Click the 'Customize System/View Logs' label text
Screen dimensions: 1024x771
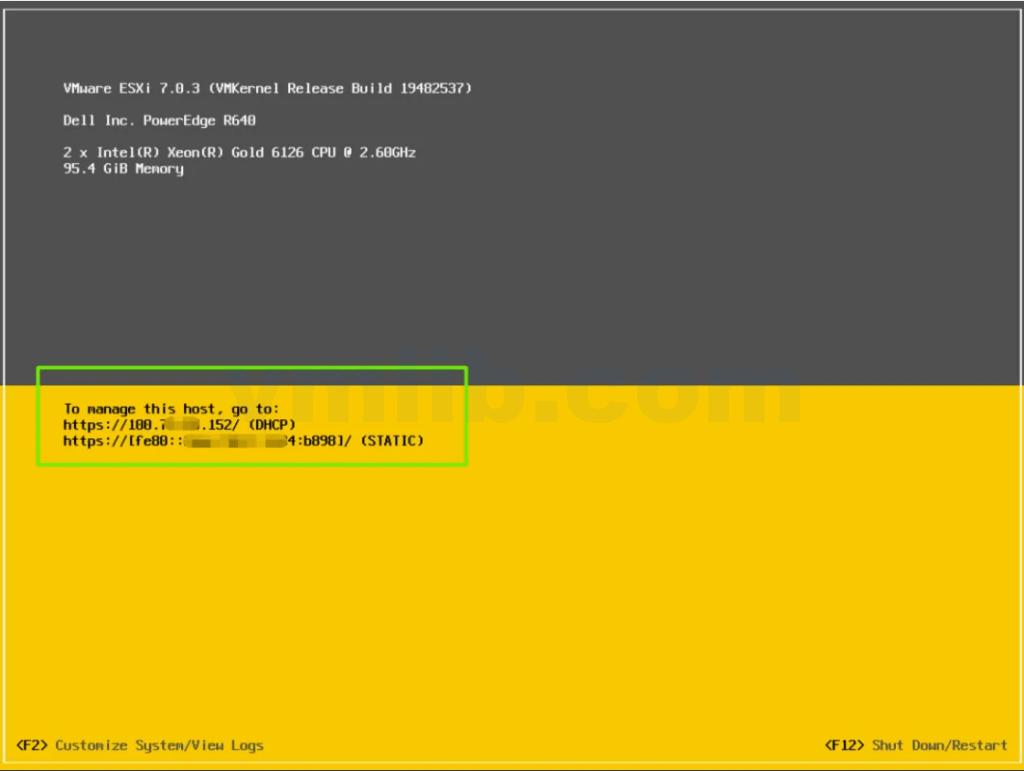[159, 745]
